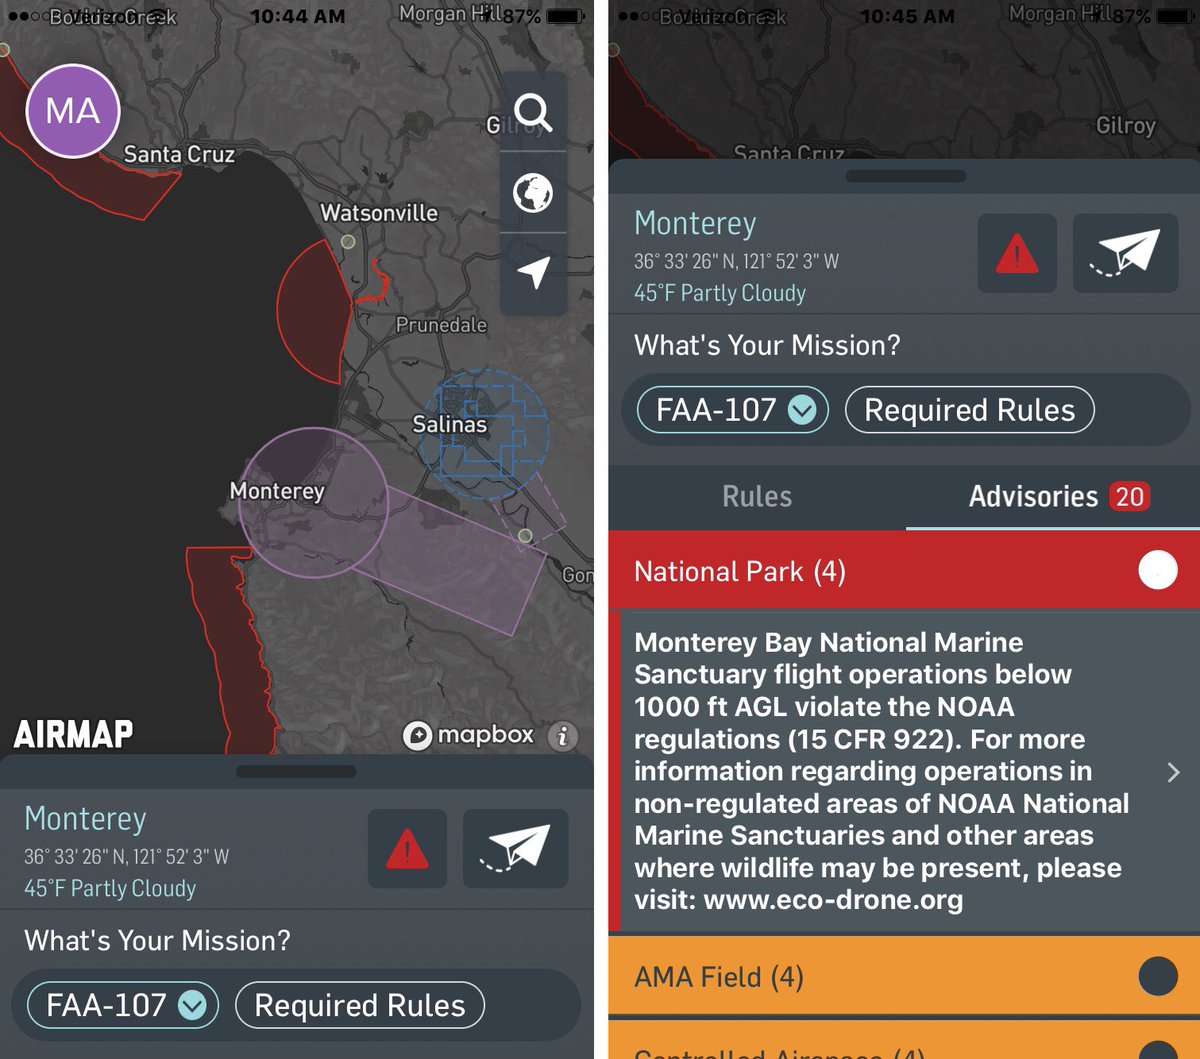Open the globe map layers icon

[x=533, y=192]
